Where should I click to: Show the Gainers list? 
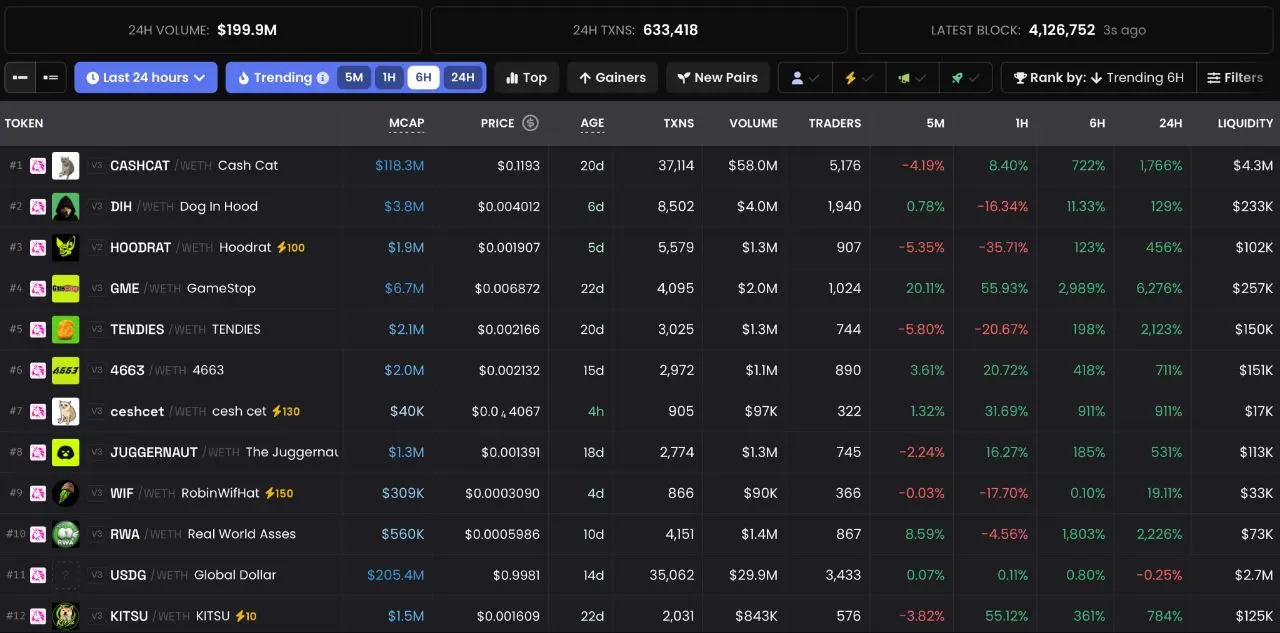612,77
